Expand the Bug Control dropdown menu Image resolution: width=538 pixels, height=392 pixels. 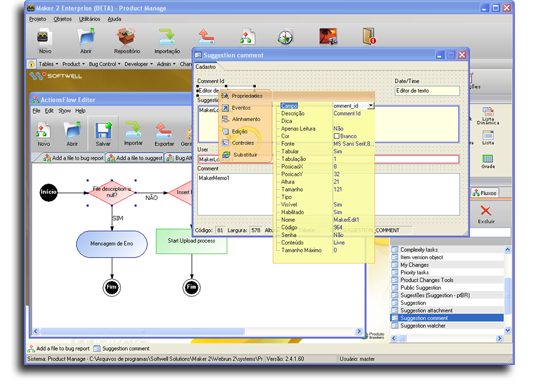pyautogui.click(x=105, y=64)
